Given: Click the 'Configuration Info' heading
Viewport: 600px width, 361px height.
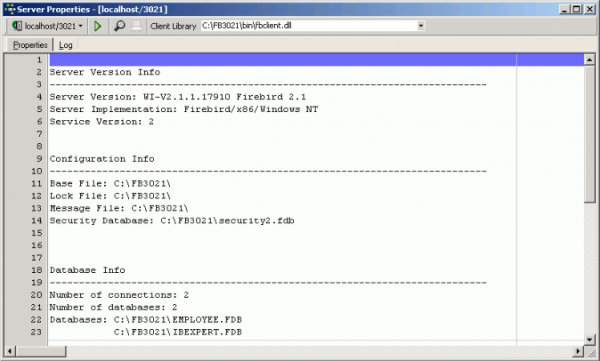Looking at the screenshot, I should 102,159.
